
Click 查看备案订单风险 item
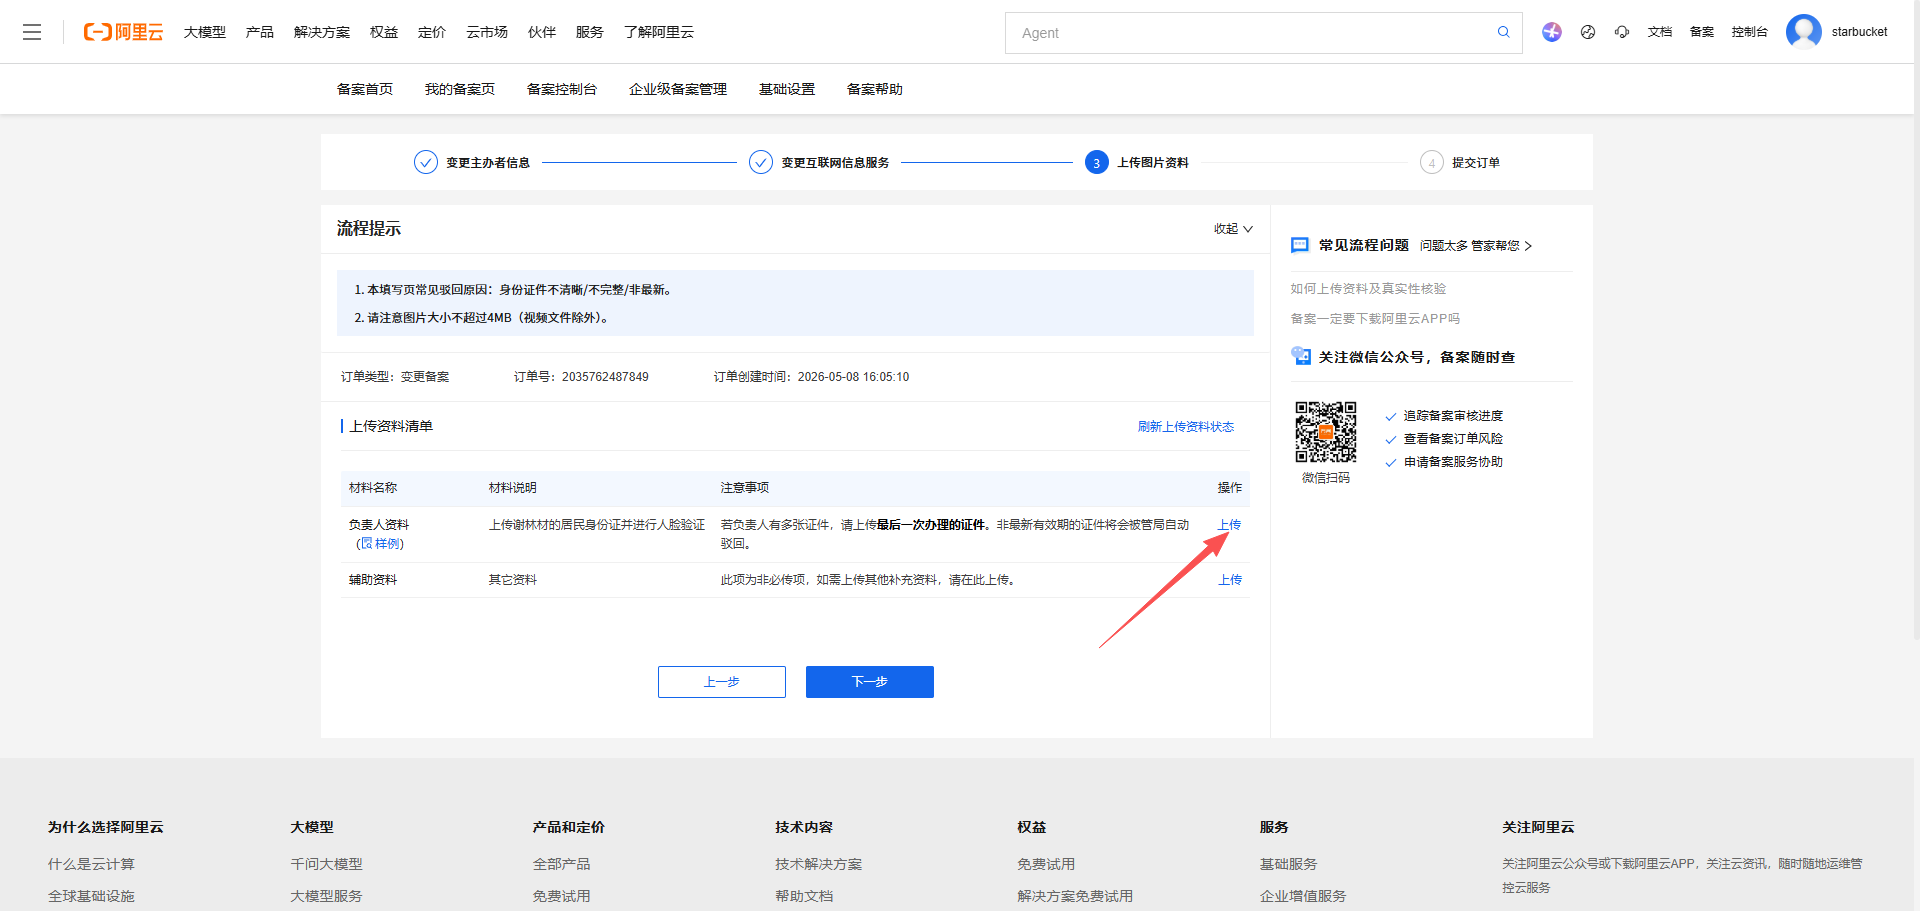[1453, 439]
